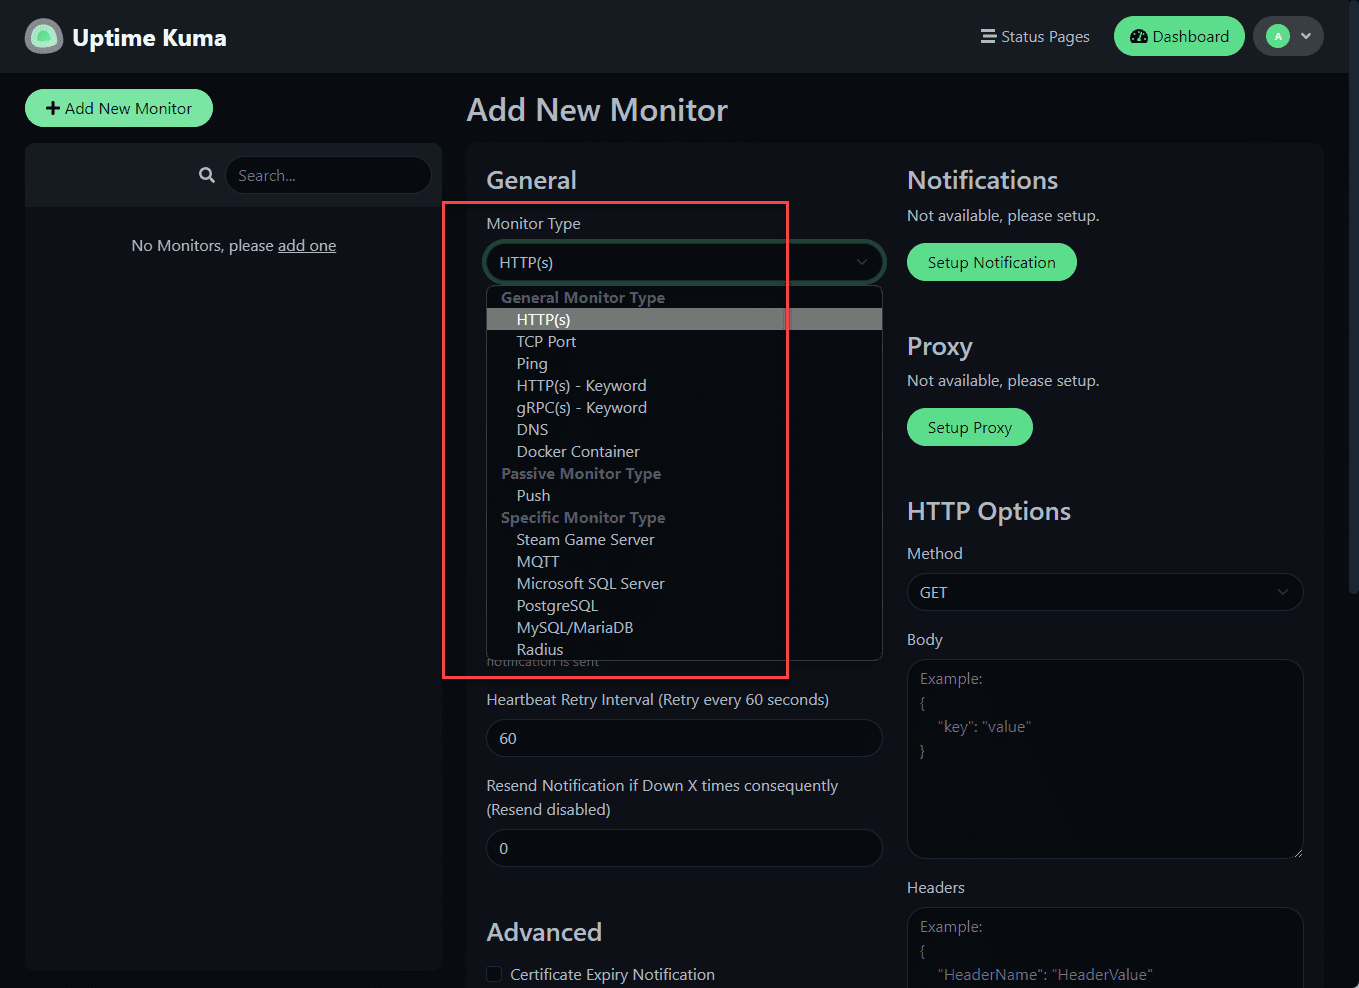The image size is (1359, 988).
Task: Click the search magnifier icon
Action: (x=207, y=175)
